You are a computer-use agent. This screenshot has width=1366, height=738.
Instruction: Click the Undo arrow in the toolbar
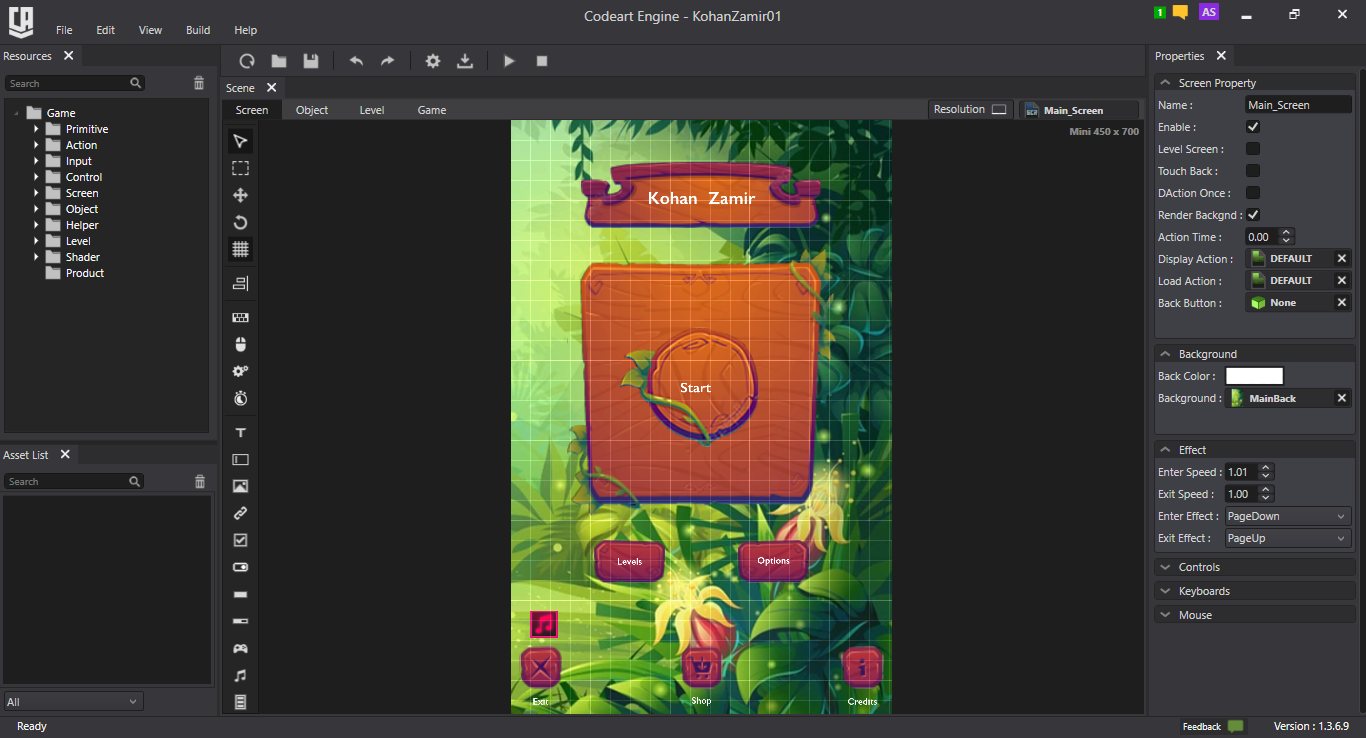point(356,61)
